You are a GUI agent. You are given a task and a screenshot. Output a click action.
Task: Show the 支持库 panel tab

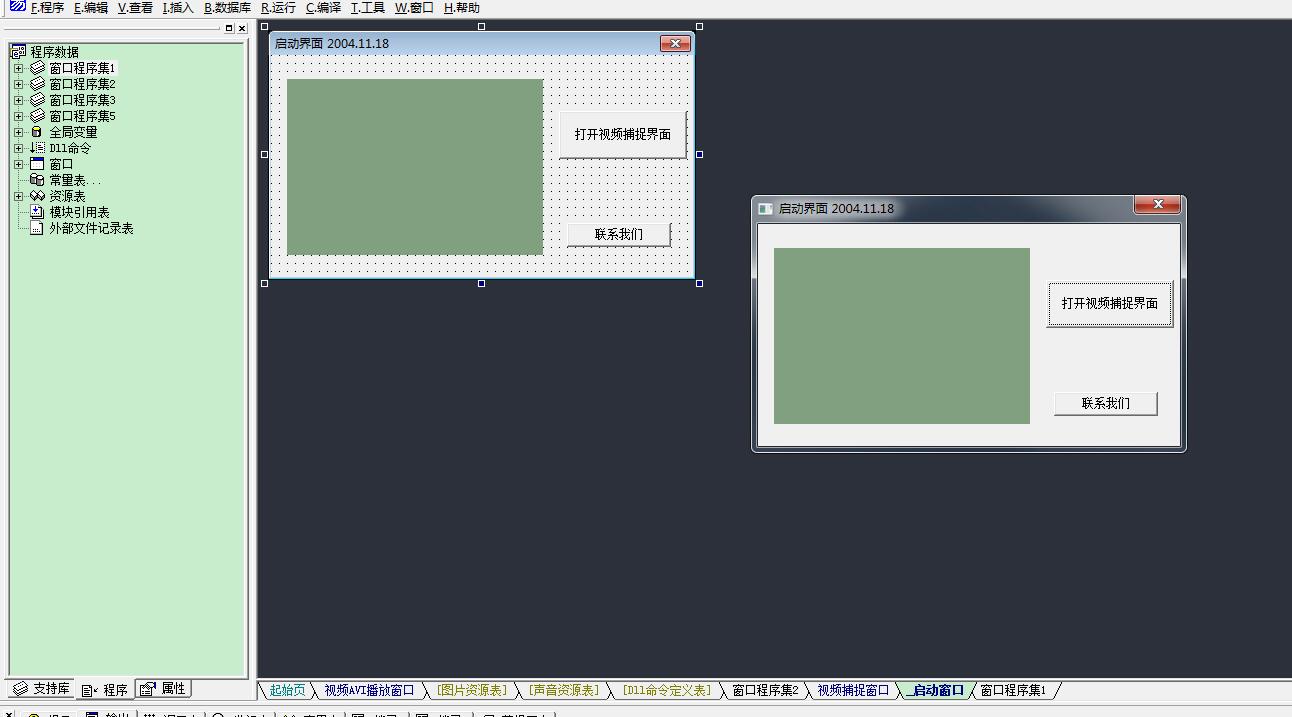coord(41,689)
